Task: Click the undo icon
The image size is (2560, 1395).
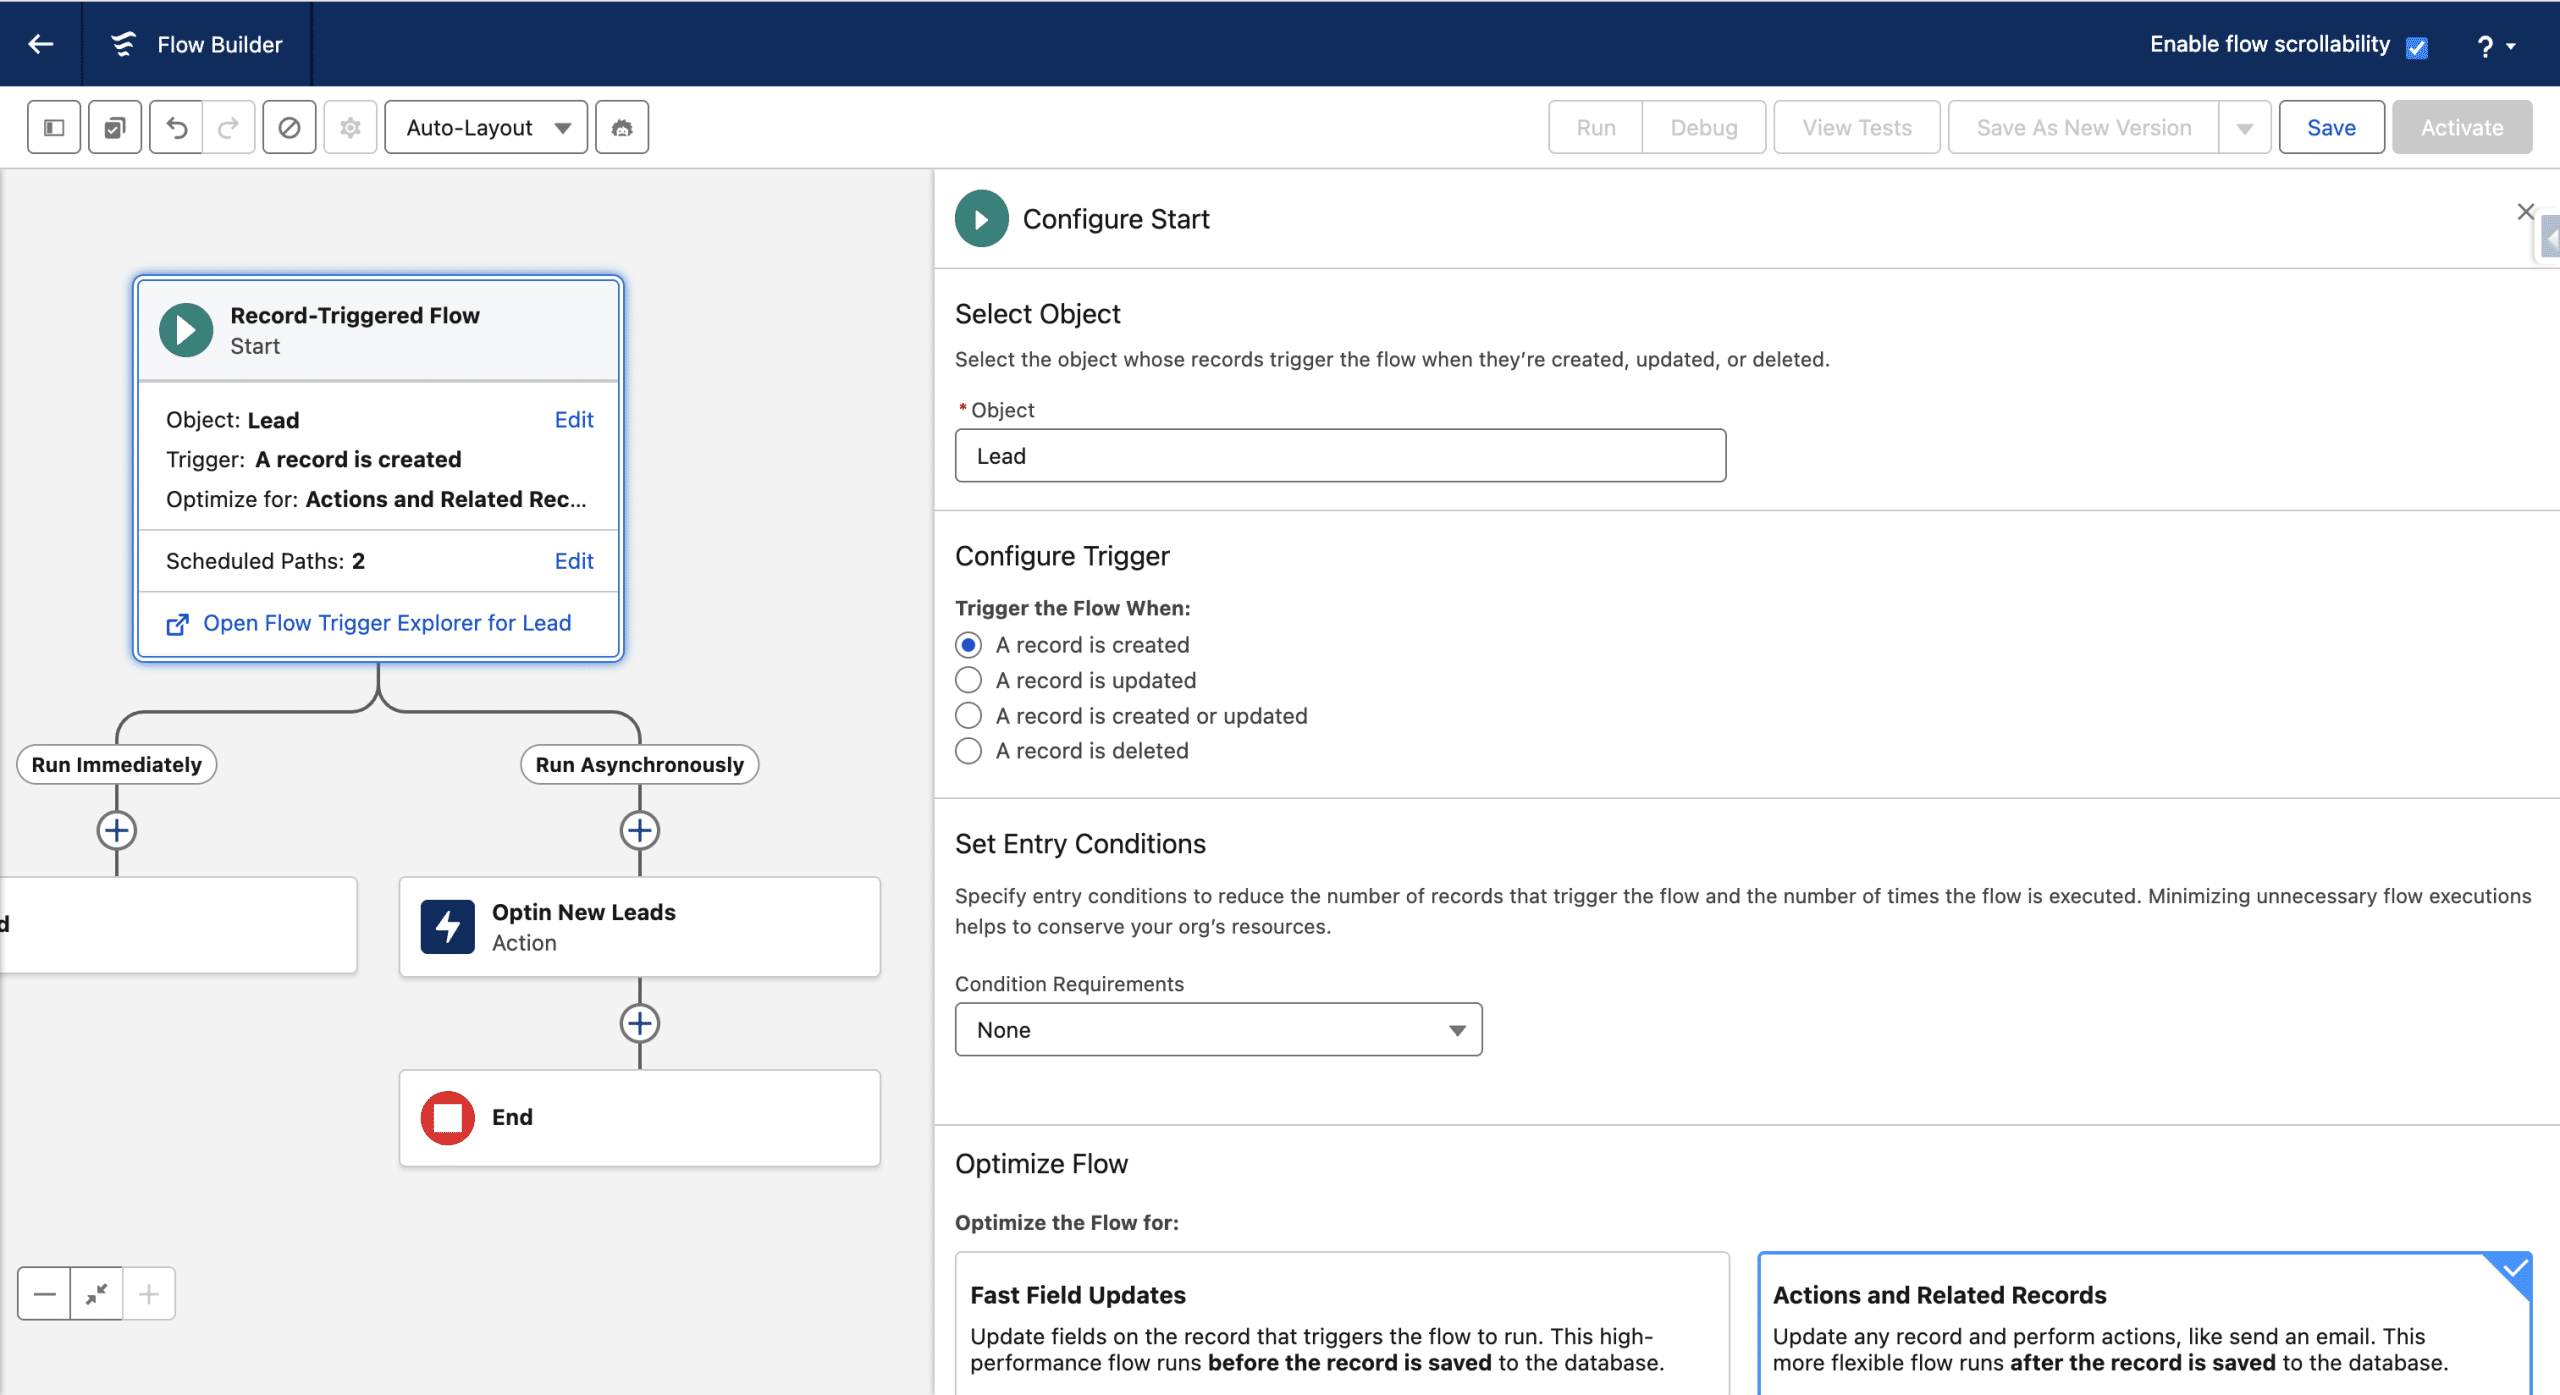Action: tap(177, 128)
